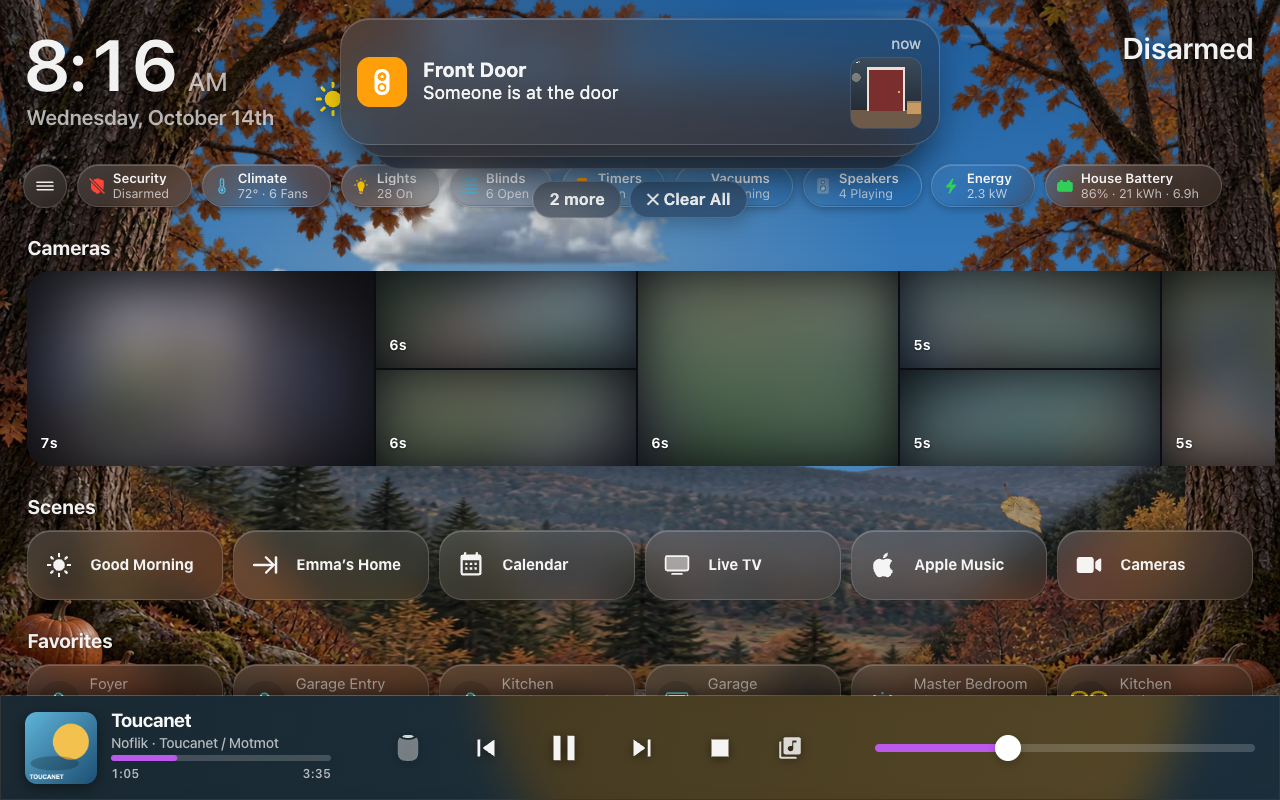Open the music queue library icon
Image resolution: width=1280 pixels, height=800 pixels.
[x=790, y=748]
